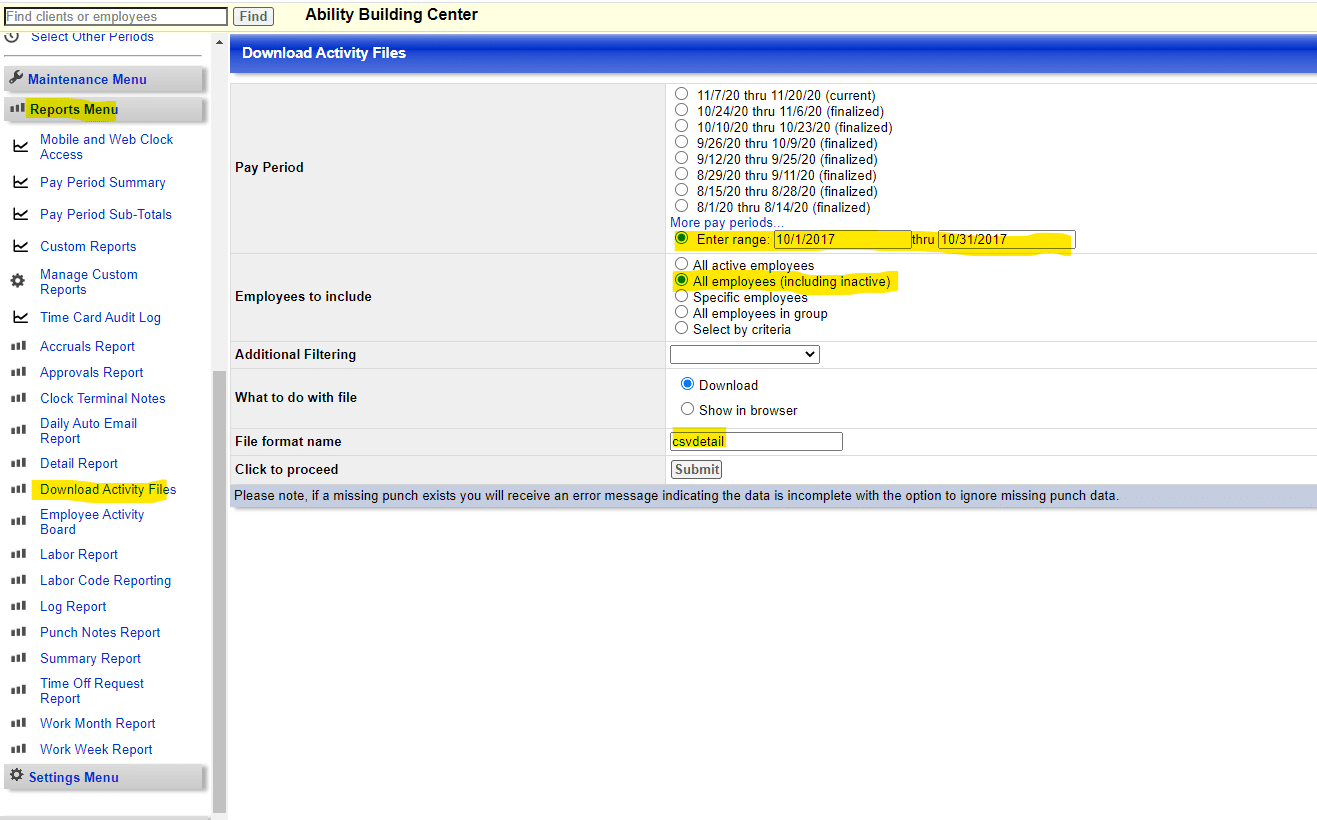
Task: Click the bar icon beside Time Off Request Report
Action: coord(18,690)
